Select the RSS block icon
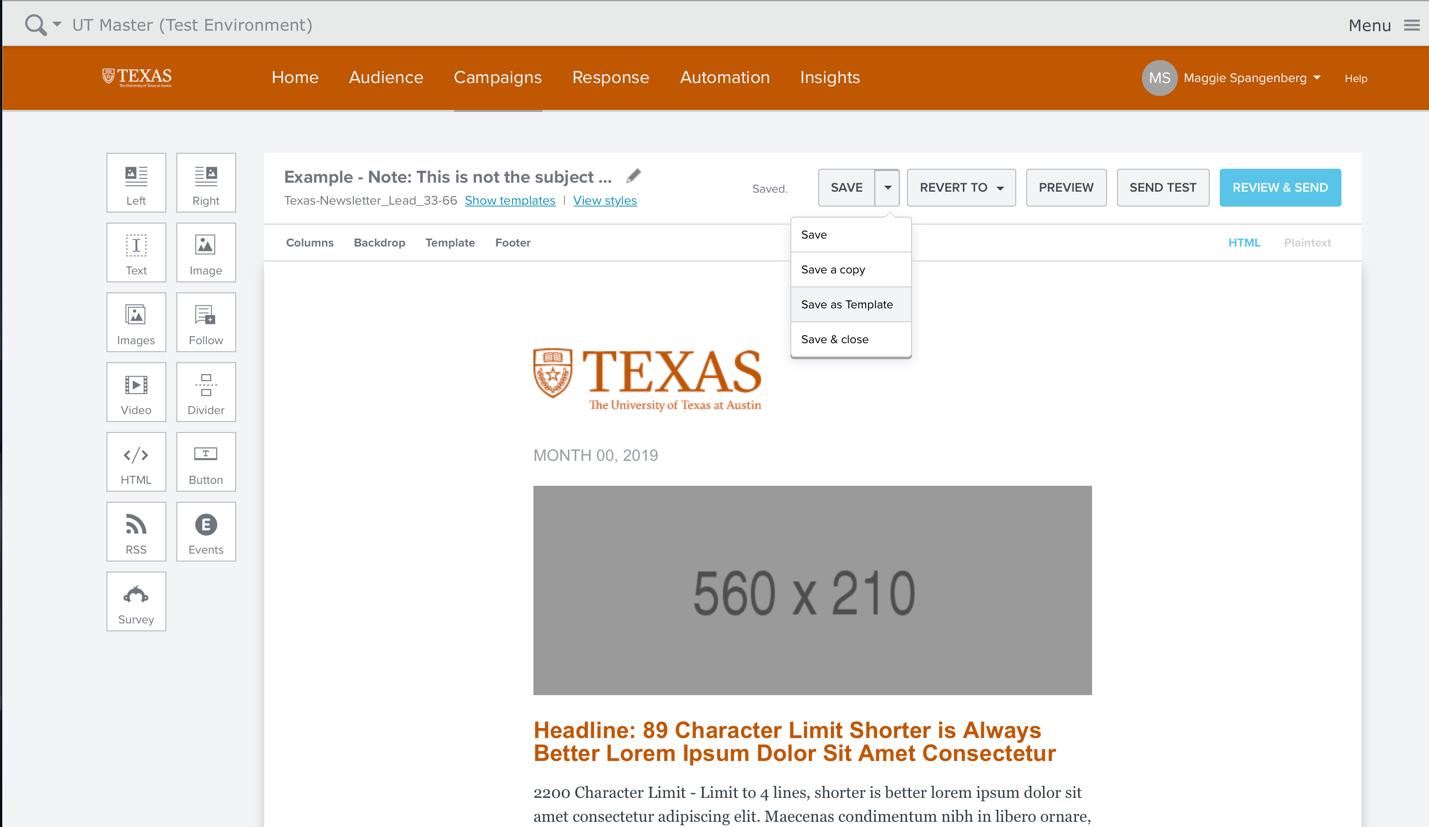Viewport: 1429px width, 827px height. coord(136,531)
